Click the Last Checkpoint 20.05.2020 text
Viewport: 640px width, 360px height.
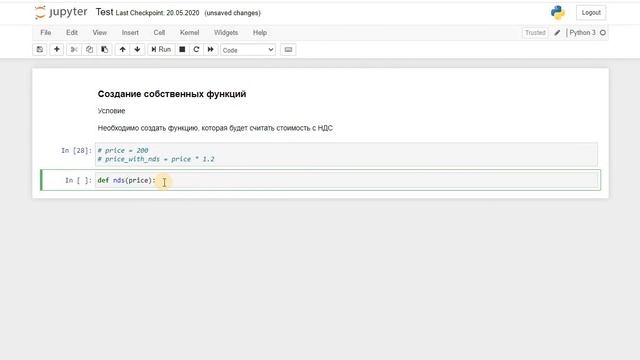[x=158, y=13]
